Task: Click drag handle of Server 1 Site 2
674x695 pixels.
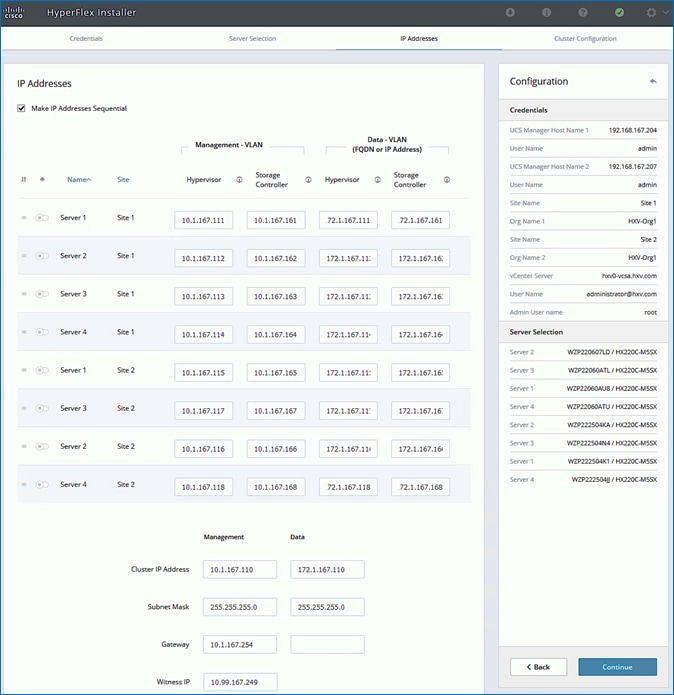Action: [x=24, y=370]
